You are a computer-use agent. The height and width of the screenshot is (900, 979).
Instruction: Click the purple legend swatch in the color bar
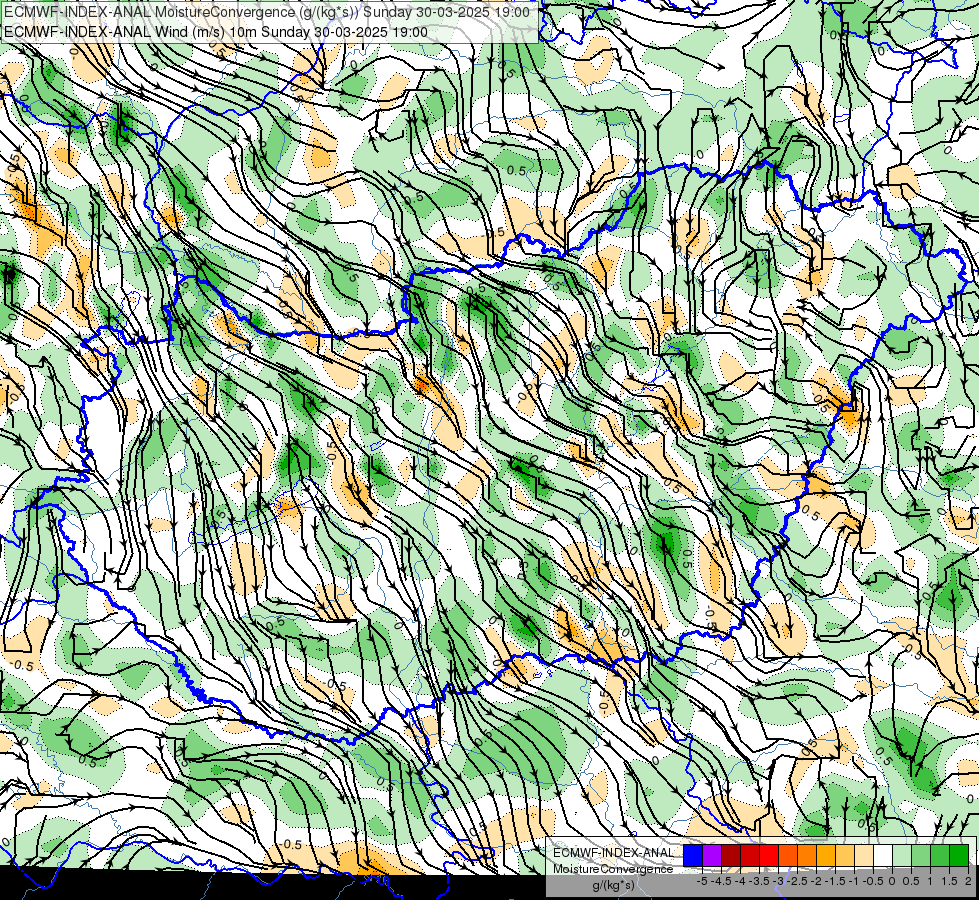pyautogui.click(x=712, y=856)
